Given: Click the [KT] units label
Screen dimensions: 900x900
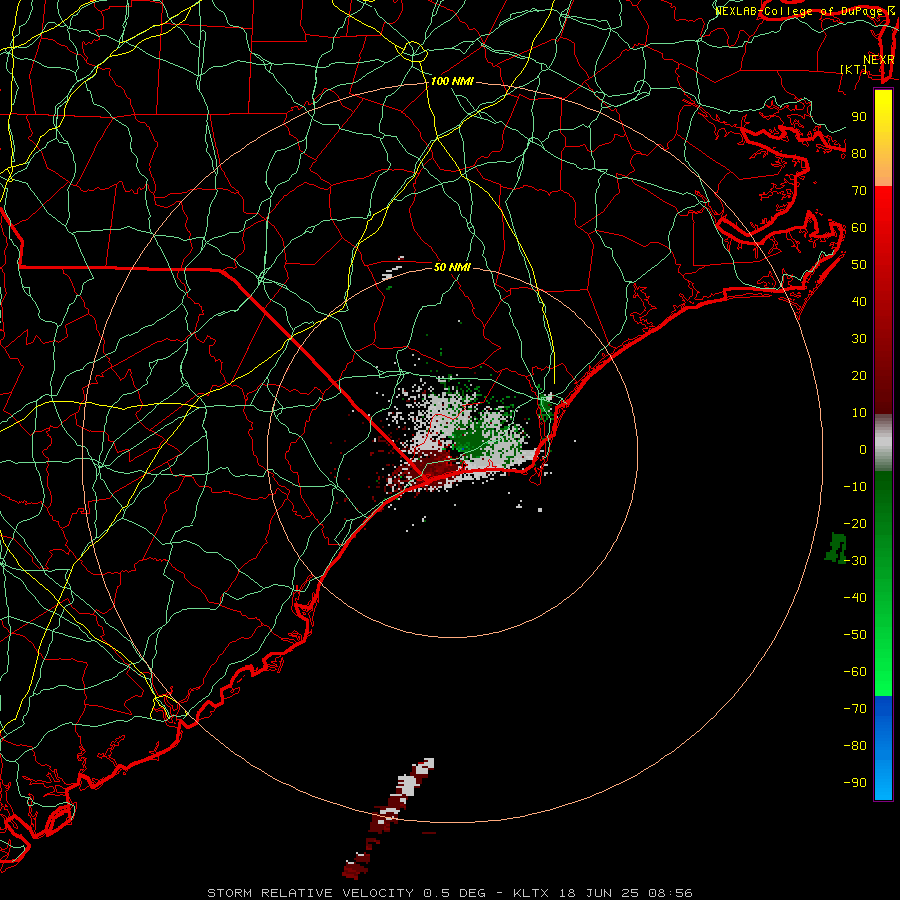Looking at the screenshot, I should coord(854,69).
